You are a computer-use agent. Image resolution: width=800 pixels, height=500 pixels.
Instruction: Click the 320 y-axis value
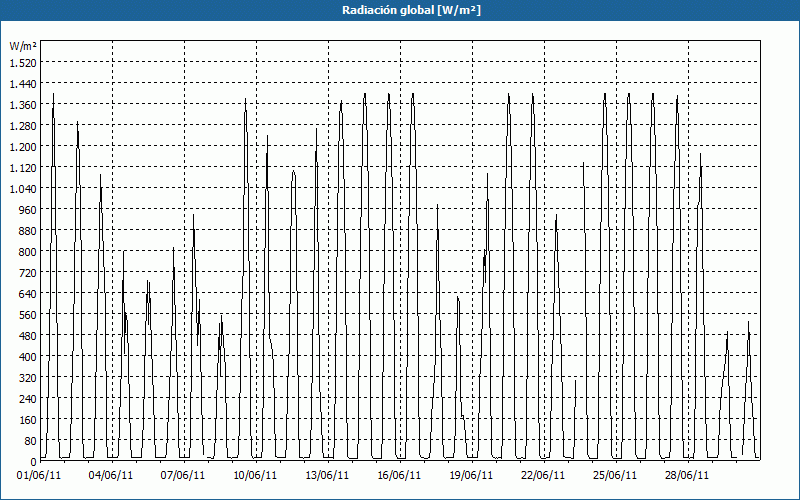point(28,378)
